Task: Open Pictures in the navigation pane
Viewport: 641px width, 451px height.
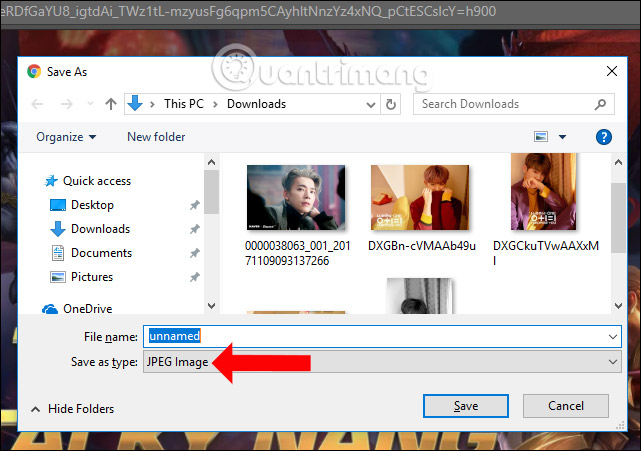Action: pos(81,277)
